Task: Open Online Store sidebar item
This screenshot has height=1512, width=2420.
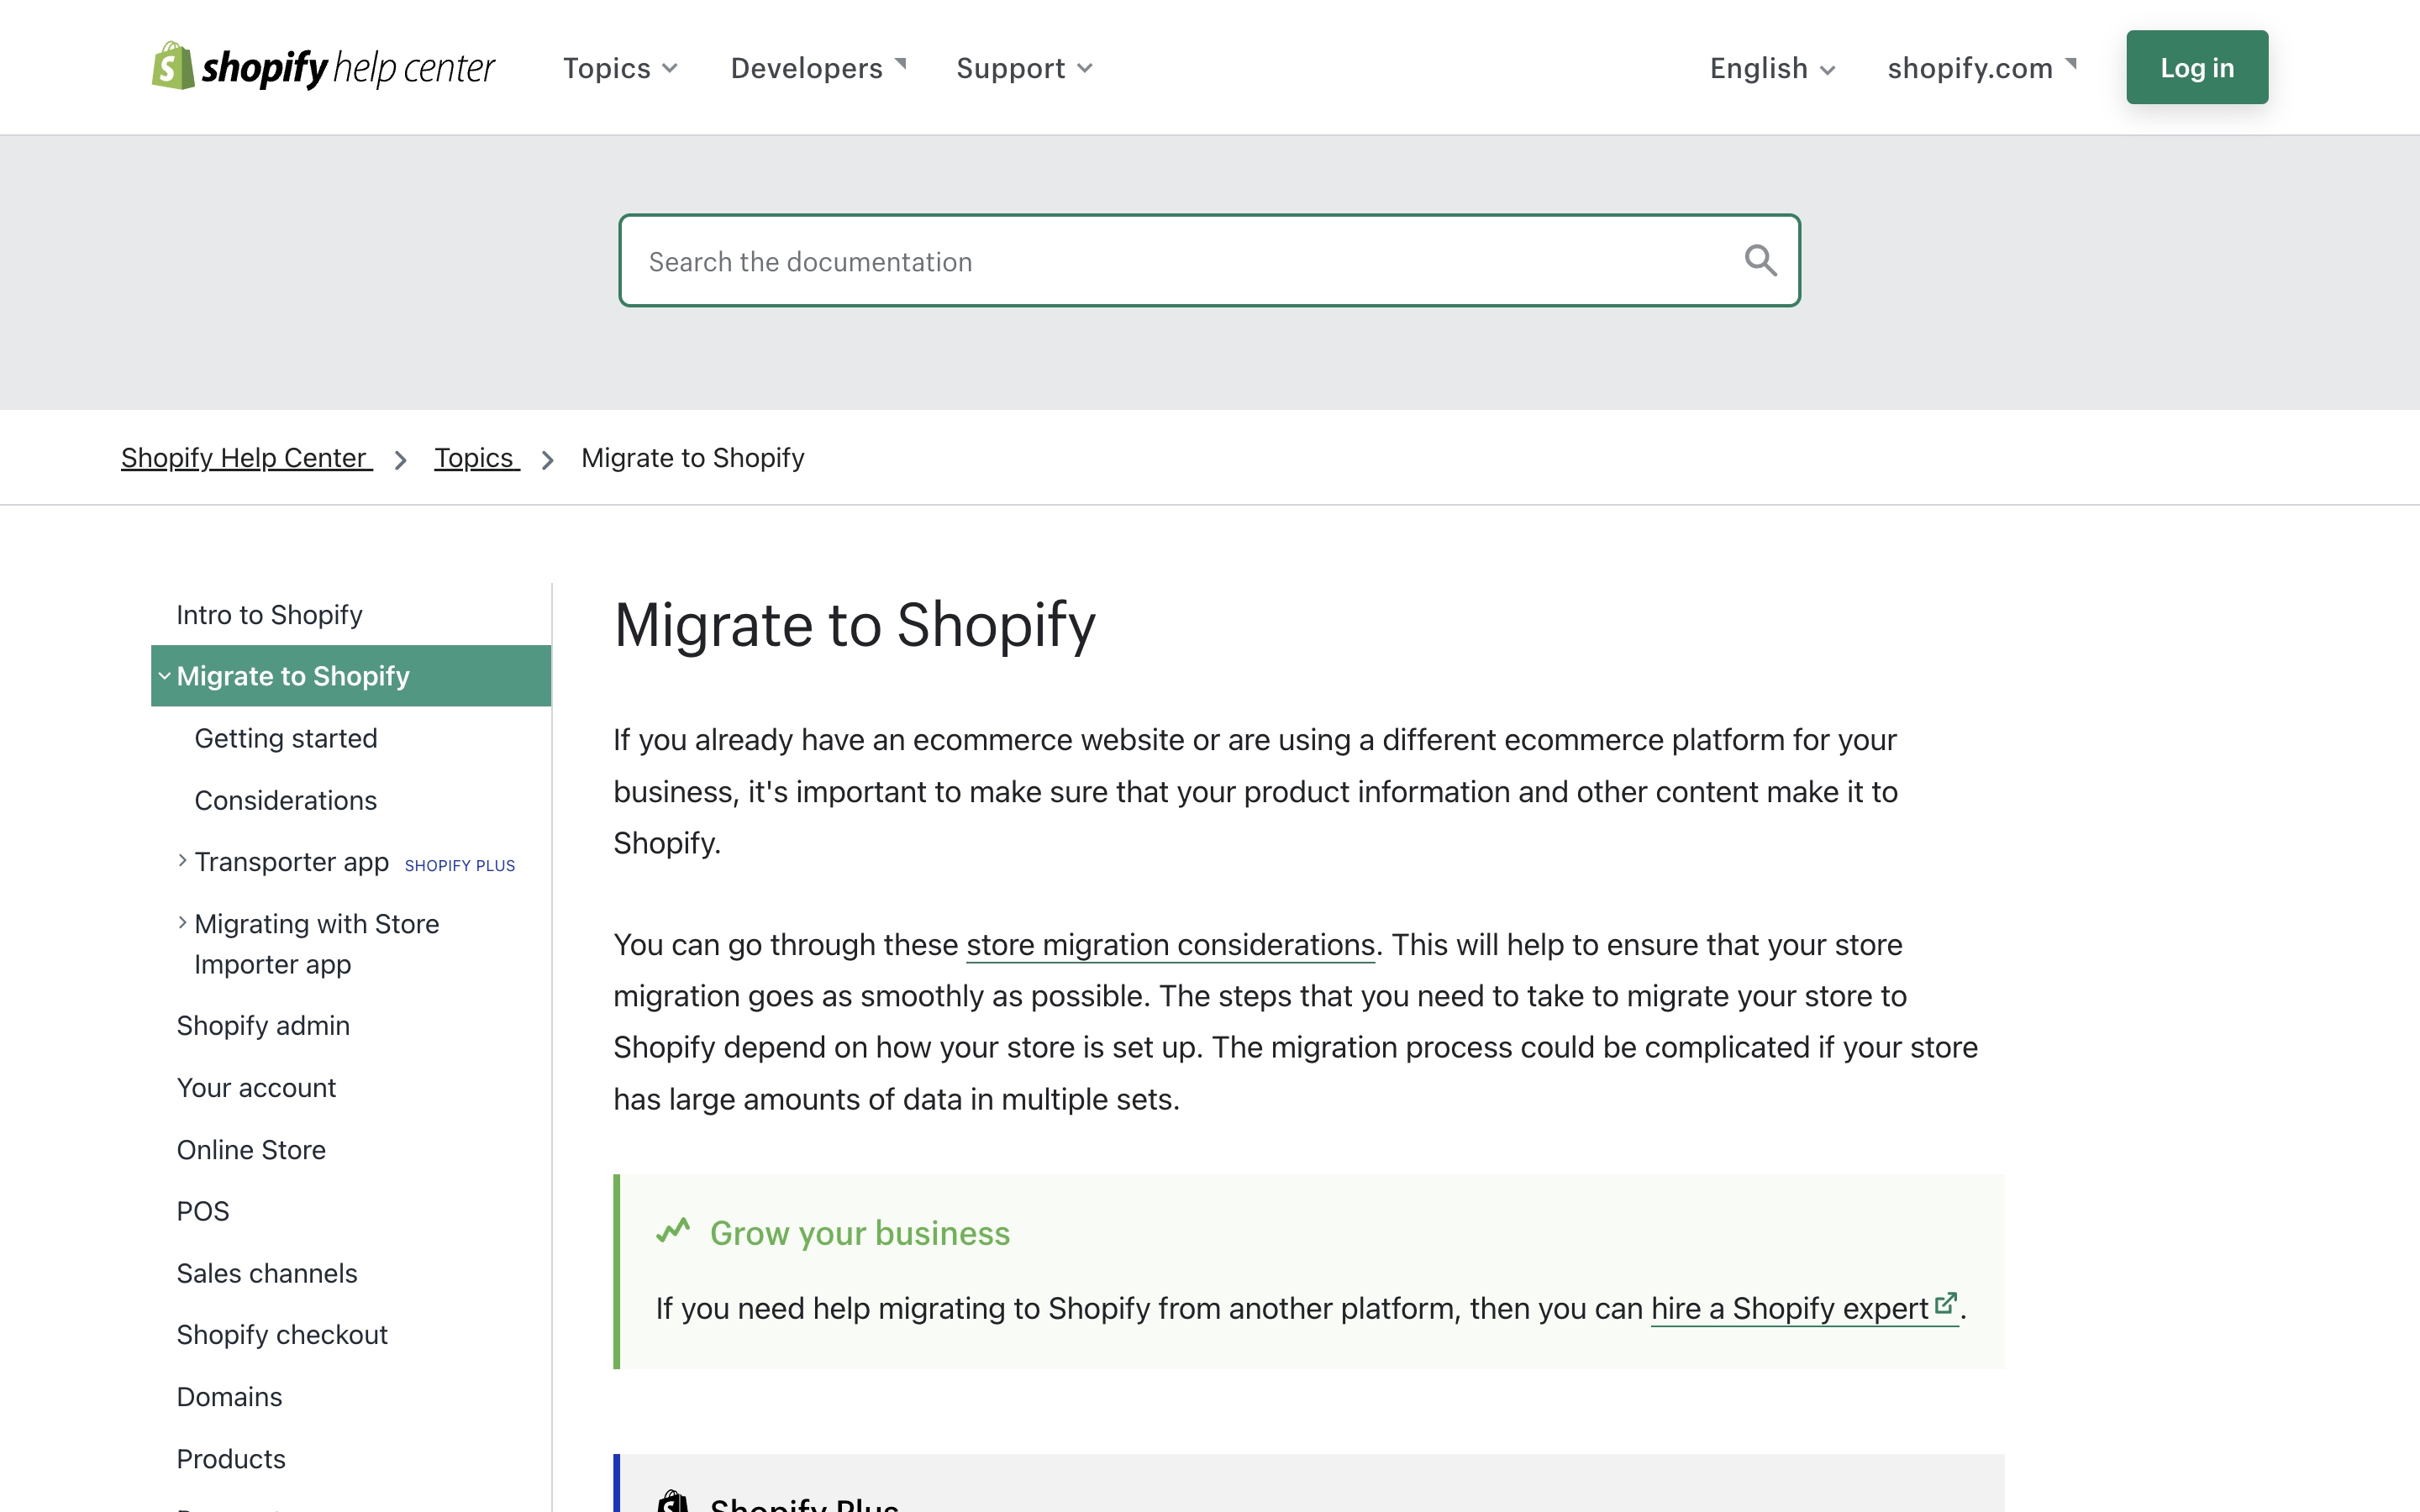Action: tap(251, 1149)
